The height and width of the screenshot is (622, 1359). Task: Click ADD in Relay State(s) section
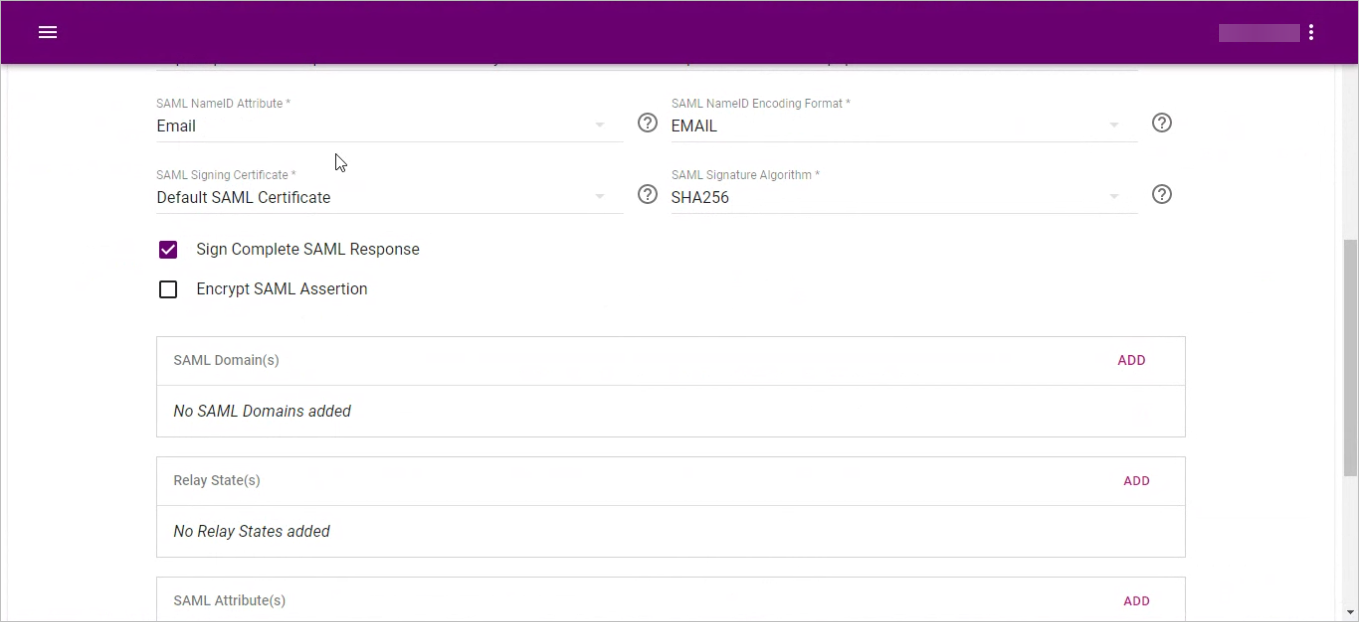click(x=1136, y=481)
